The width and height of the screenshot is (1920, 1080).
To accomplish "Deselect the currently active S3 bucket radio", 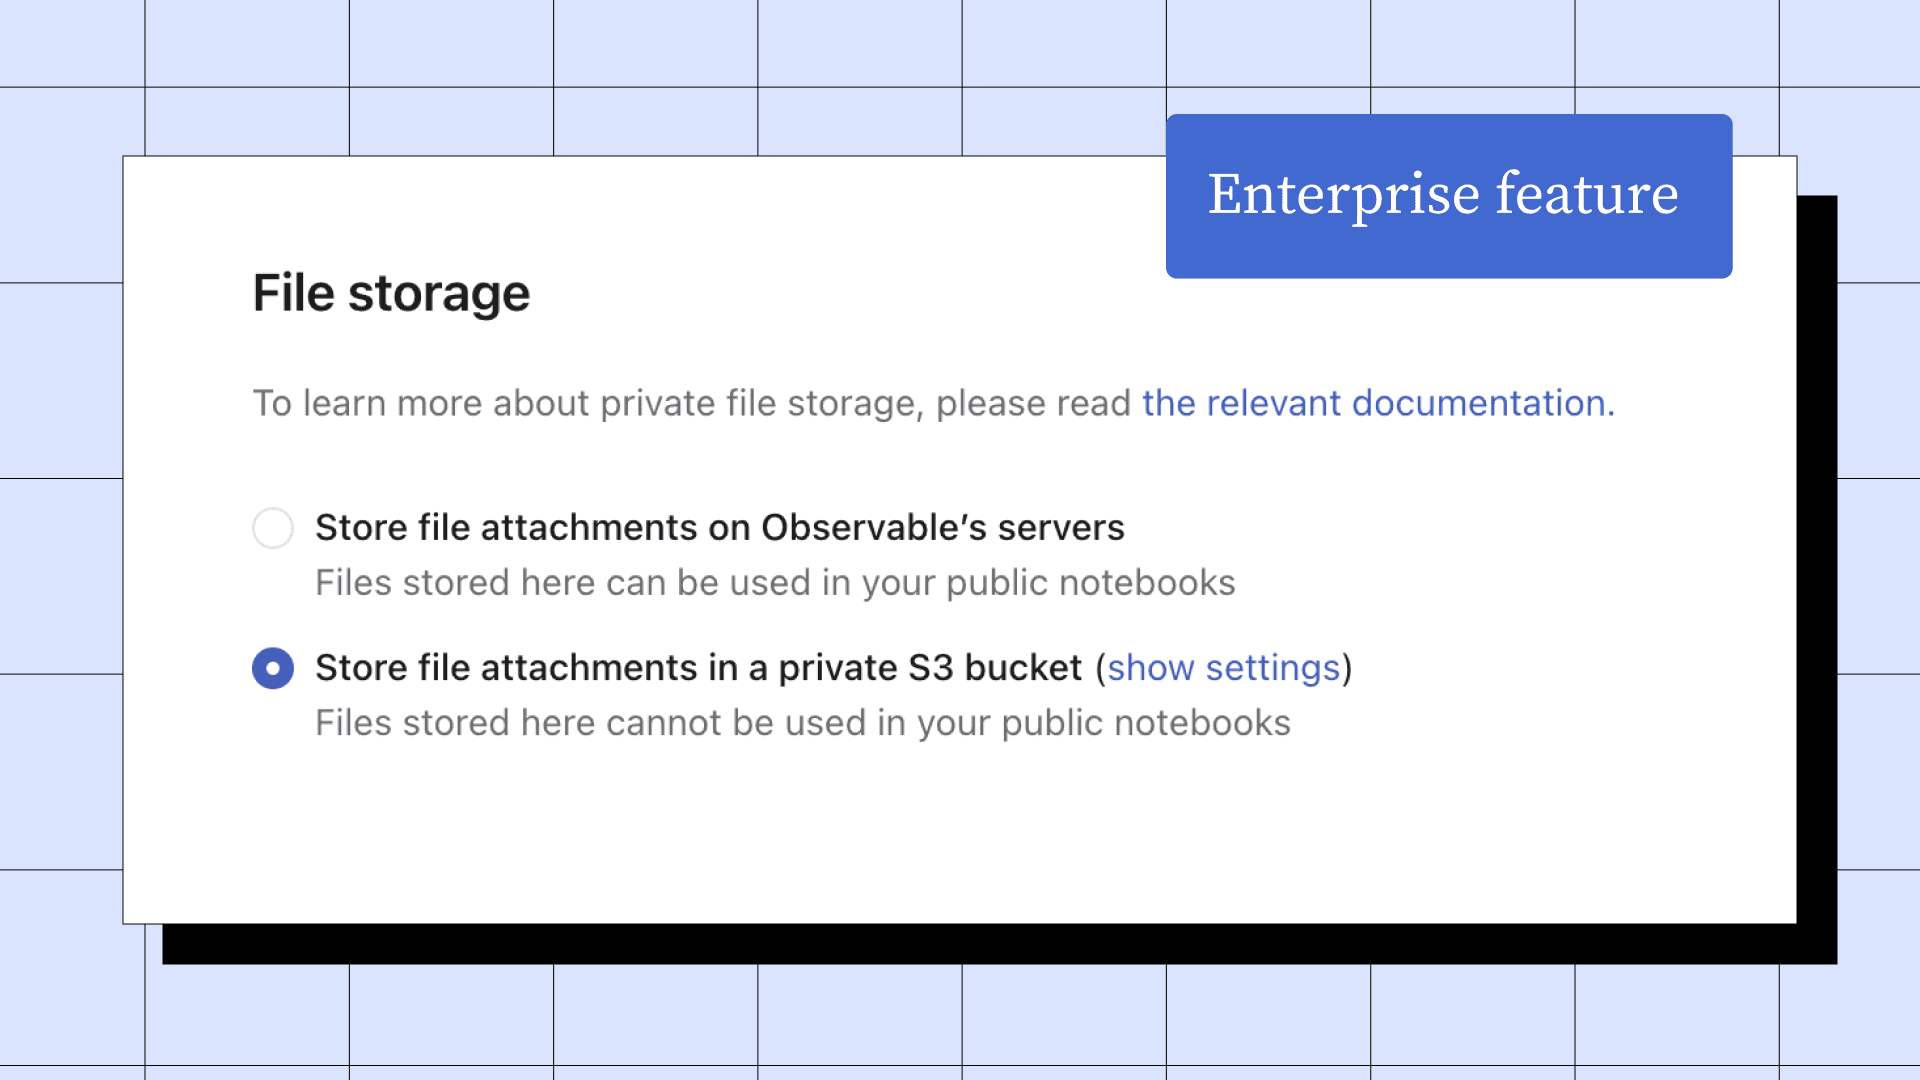I will tap(272, 668).
